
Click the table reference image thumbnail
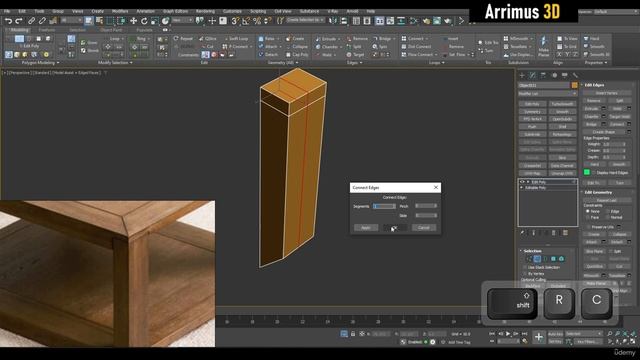click(x=107, y=273)
